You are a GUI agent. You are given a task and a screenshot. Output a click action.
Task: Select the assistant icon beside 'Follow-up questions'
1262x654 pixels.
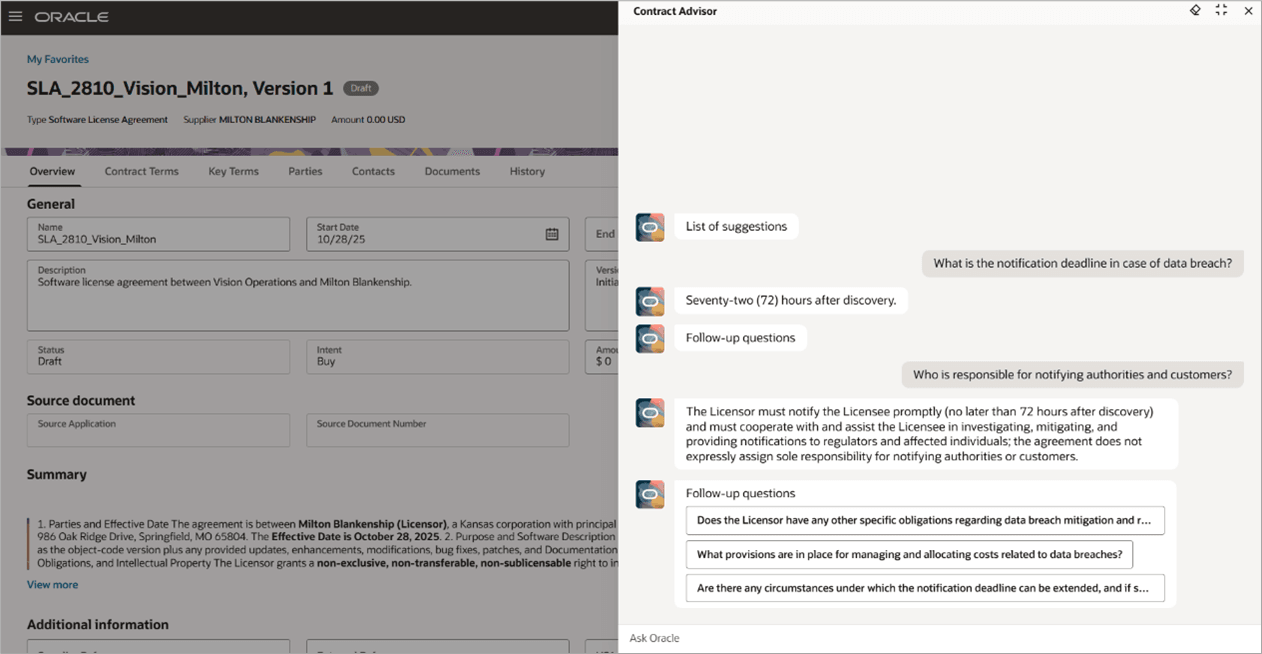click(650, 338)
